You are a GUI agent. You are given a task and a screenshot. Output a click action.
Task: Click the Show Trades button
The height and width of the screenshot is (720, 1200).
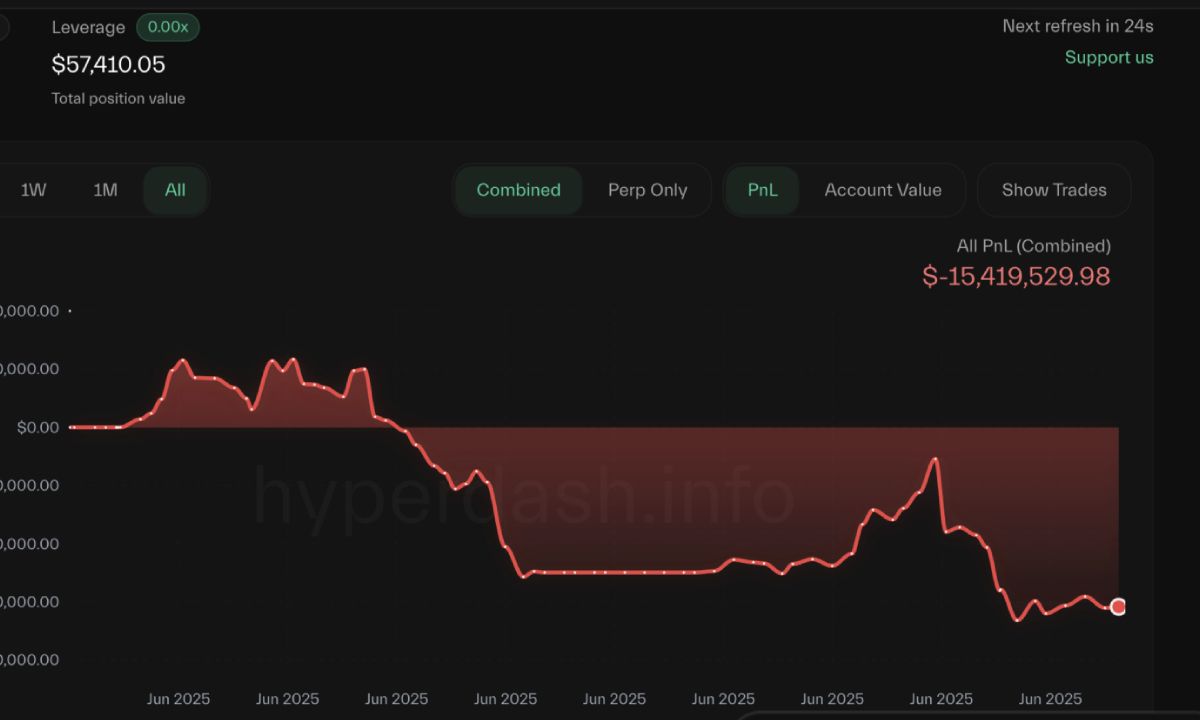[1054, 190]
